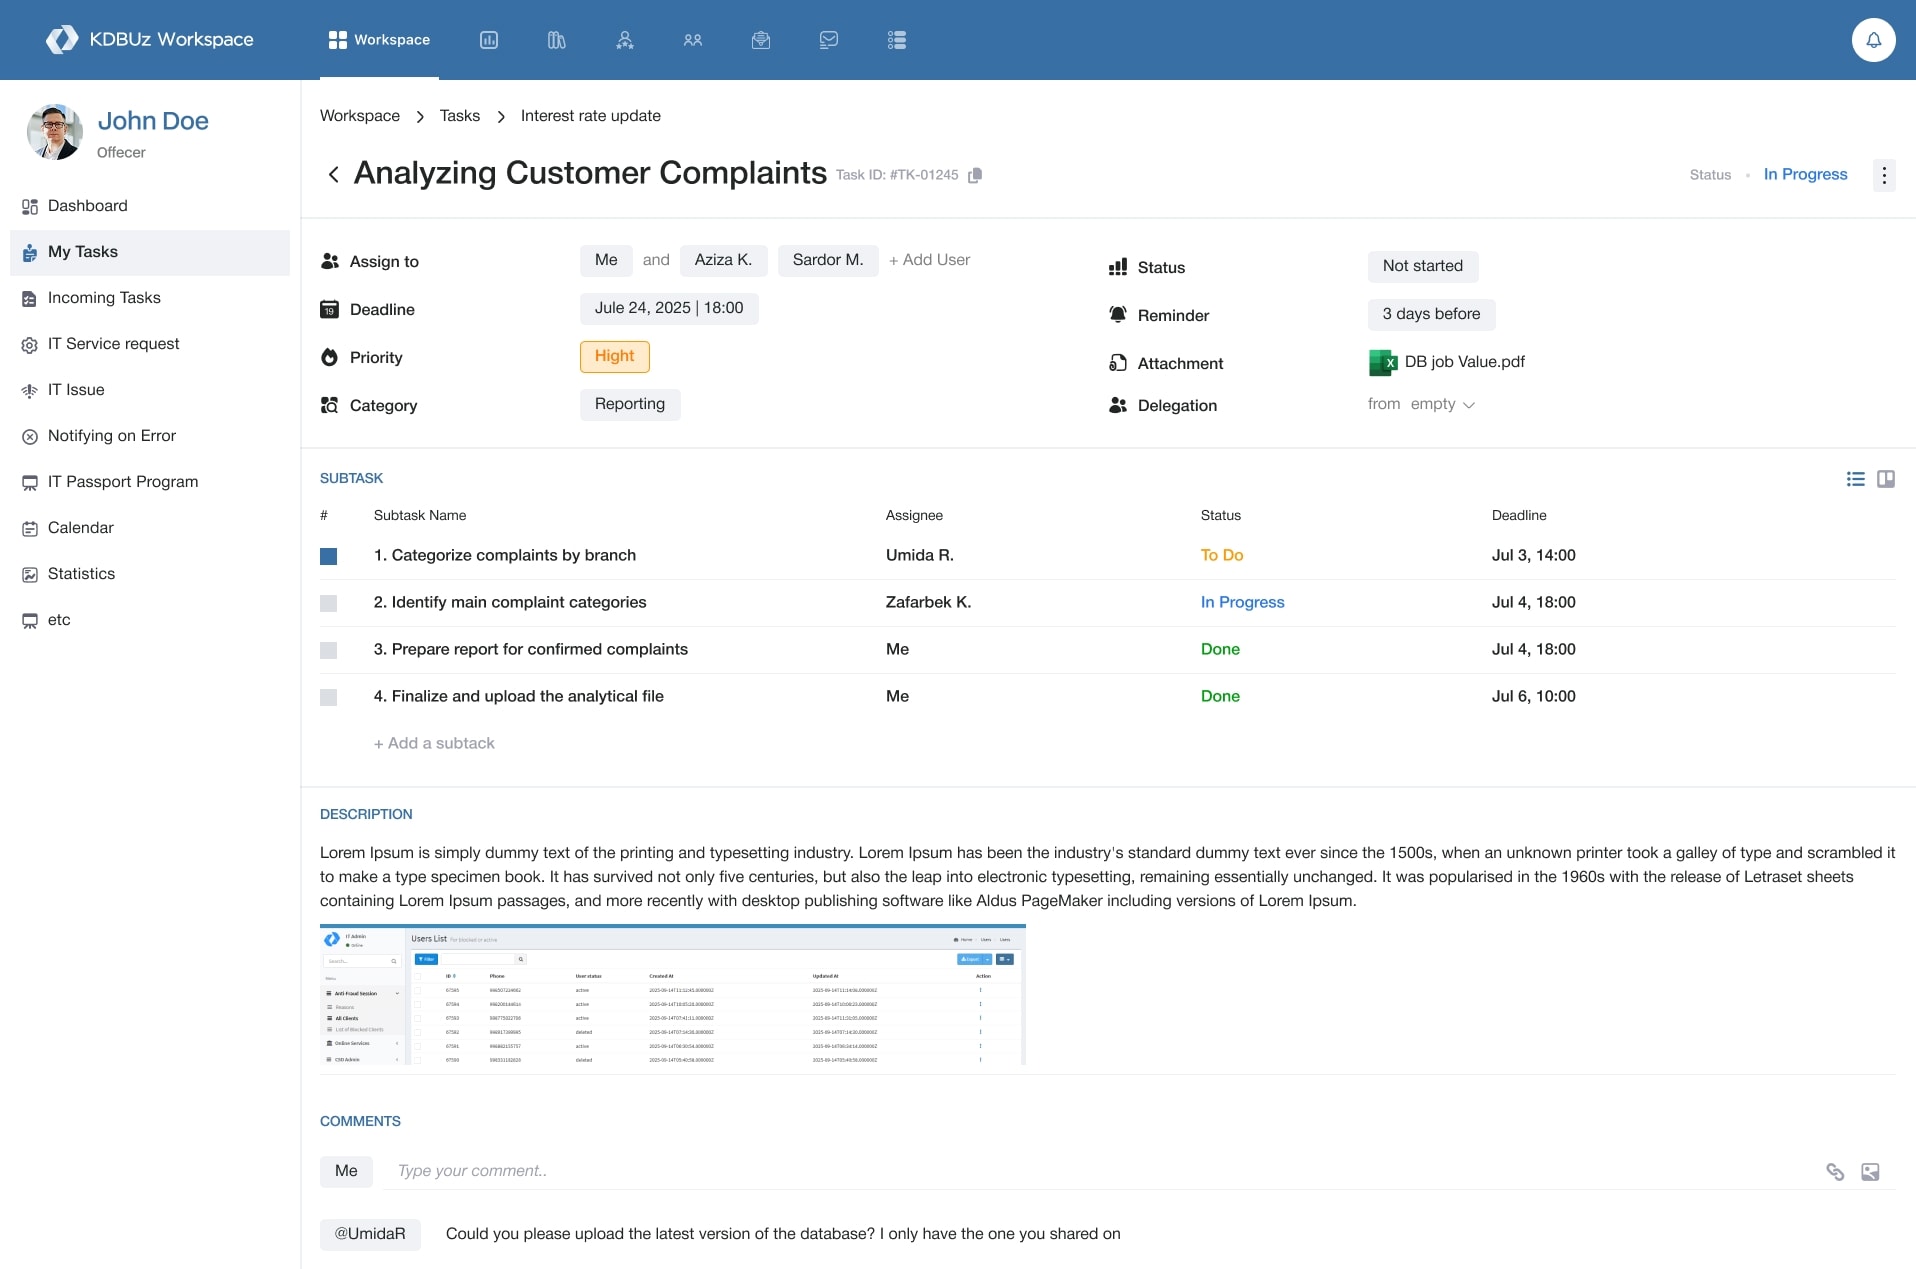This screenshot has width=1916, height=1269.
Task: Switch subtasks to list view
Action: point(1856,479)
